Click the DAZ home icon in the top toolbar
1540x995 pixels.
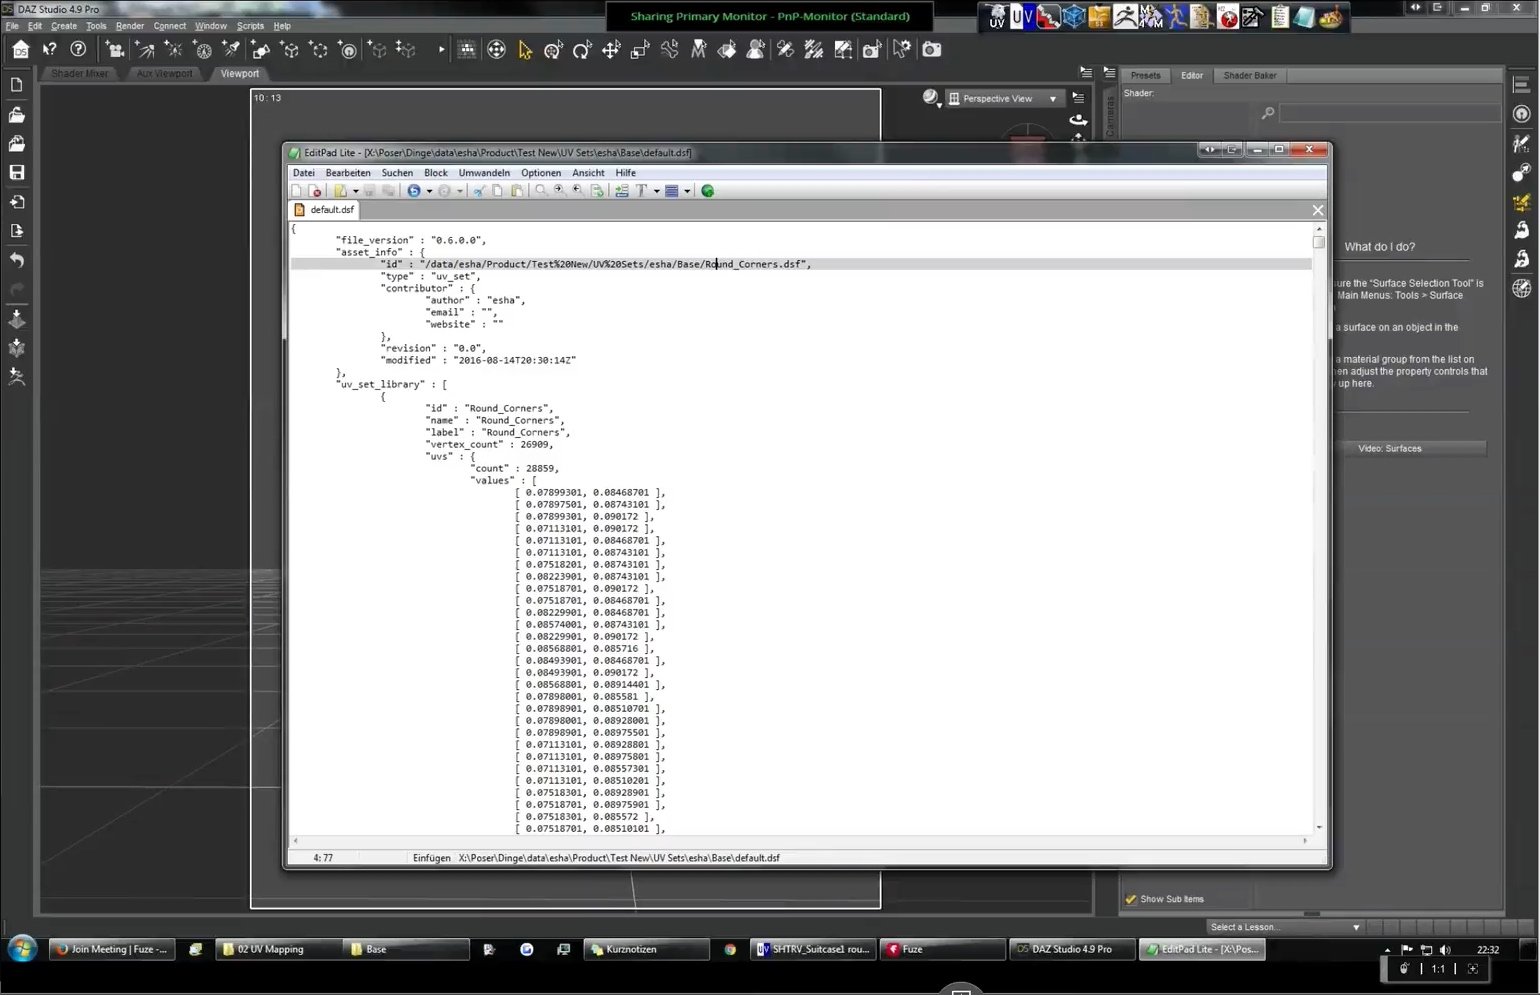(x=20, y=49)
